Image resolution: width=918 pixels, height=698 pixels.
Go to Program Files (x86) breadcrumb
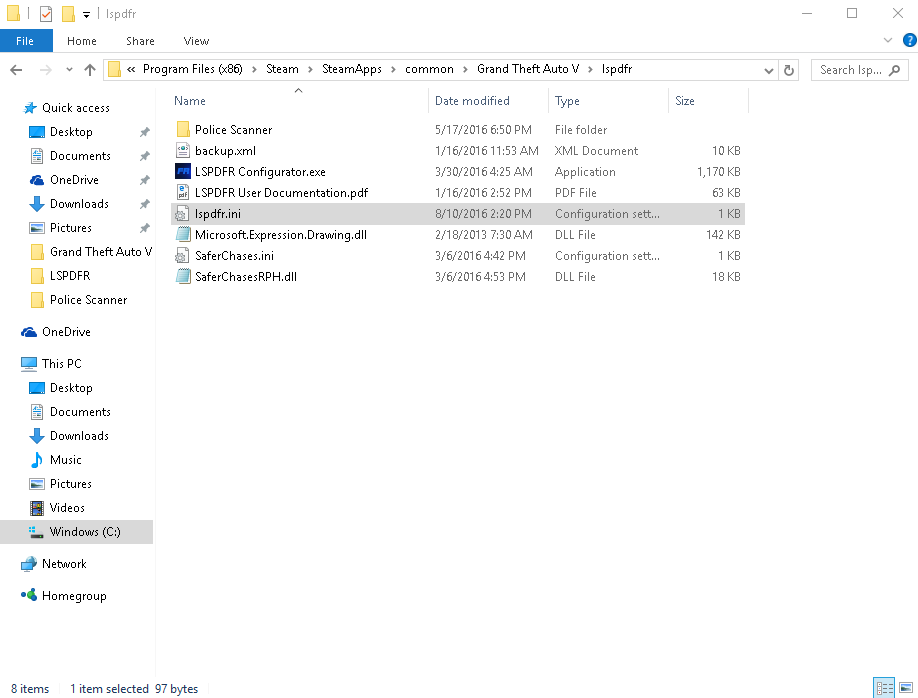pos(193,69)
